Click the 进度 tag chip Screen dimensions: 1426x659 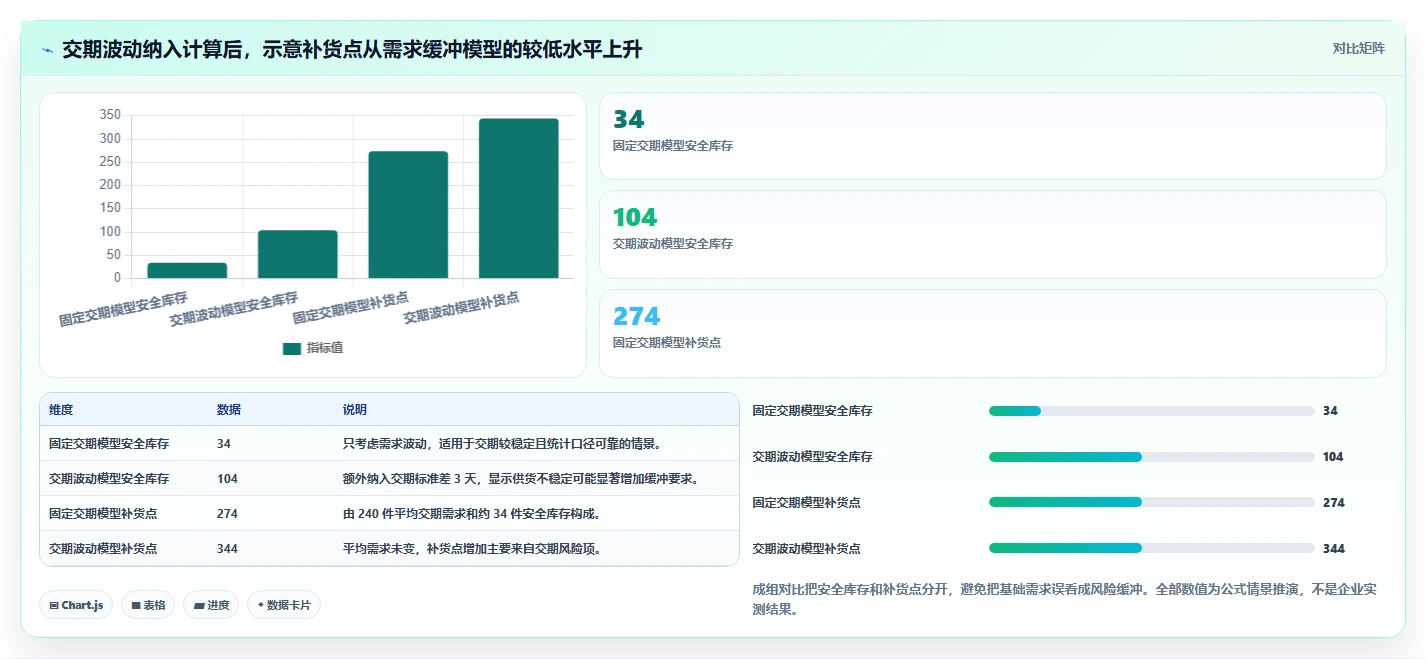(x=211, y=605)
